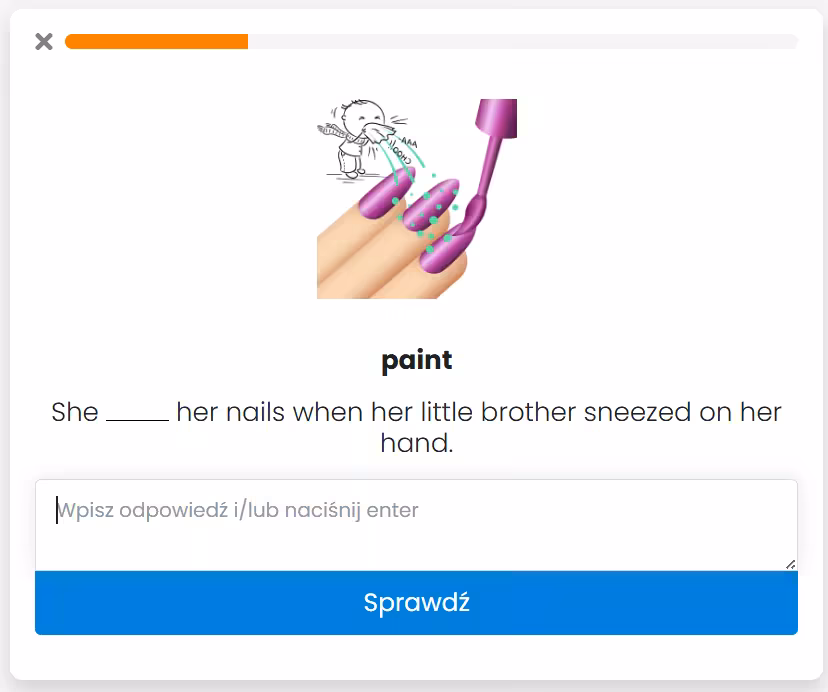The image size is (828, 692).
Task: Click the gray unfilled part of progress bar
Action: [x=522, y=41]
